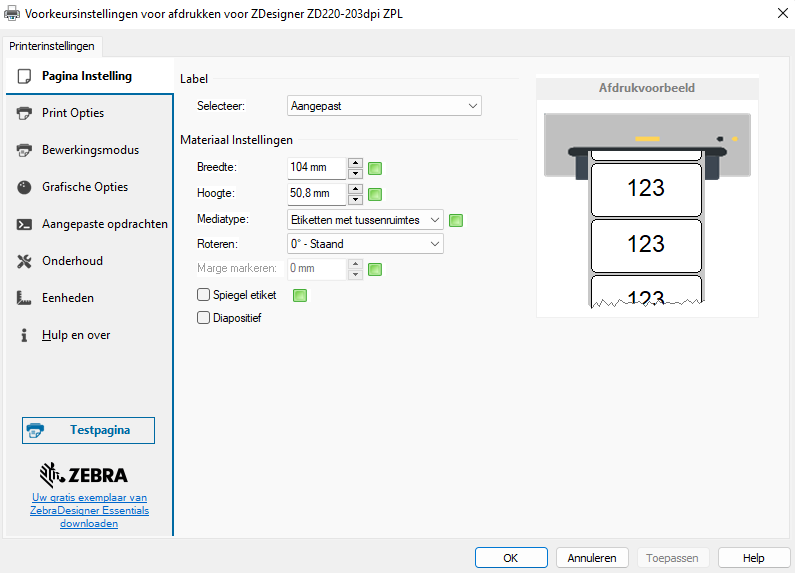Click the Bewerkingsmodus printer icon
This screenshot has height=573, width=795.
pos(24,150)
